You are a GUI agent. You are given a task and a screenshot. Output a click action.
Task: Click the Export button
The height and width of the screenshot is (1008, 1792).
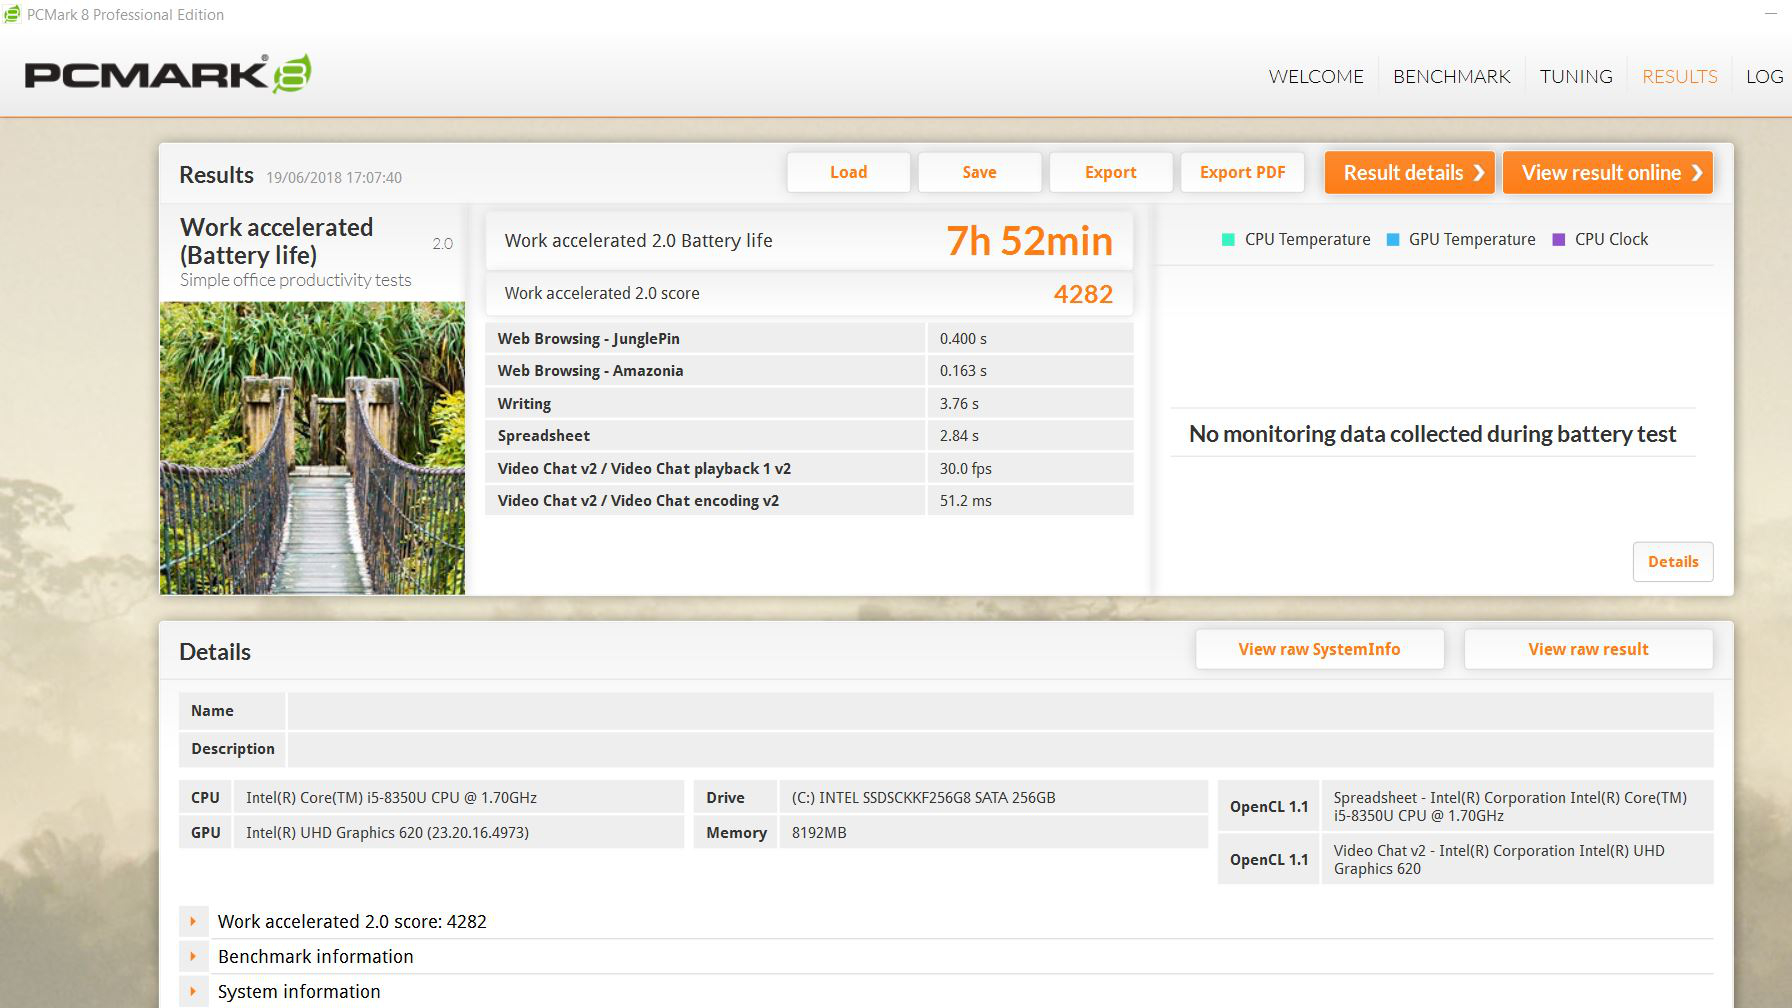click(x=1110, y=172)
